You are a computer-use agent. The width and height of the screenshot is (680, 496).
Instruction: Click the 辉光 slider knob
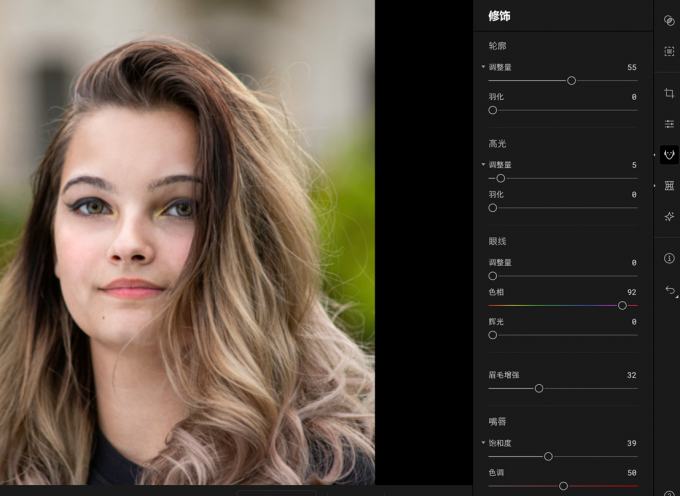[x=492, y=335]
